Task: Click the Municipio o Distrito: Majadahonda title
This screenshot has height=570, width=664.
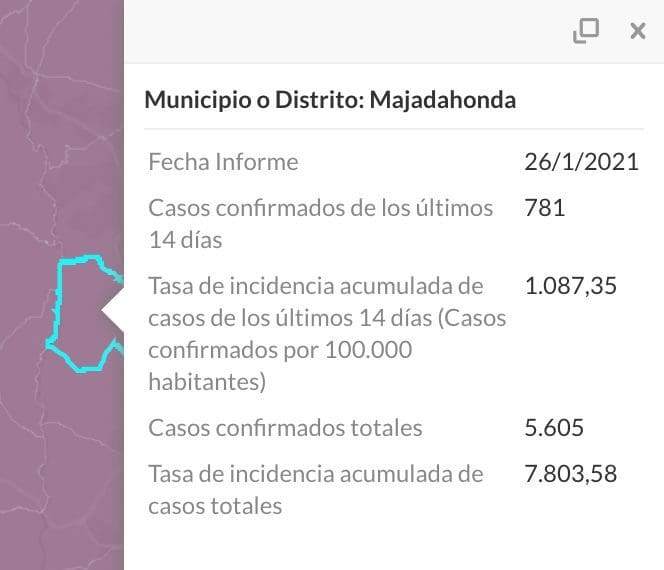Action: pyautogui.click(x=330, y=100)
